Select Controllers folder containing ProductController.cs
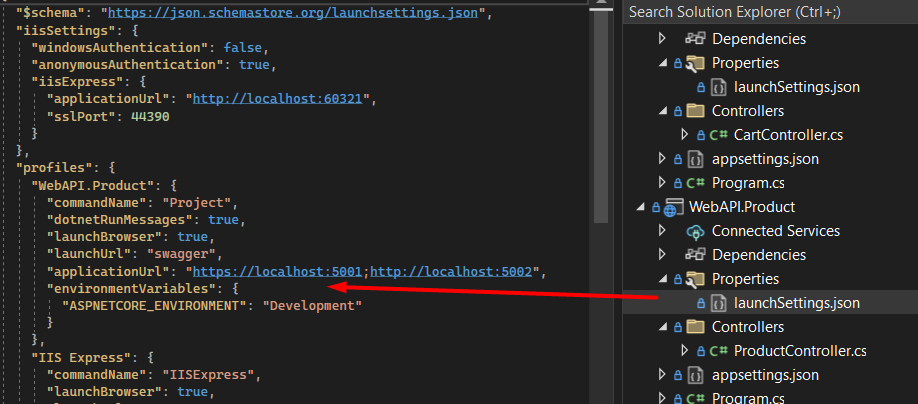Screen dimensions: 918x404 [x=748, y=327]
